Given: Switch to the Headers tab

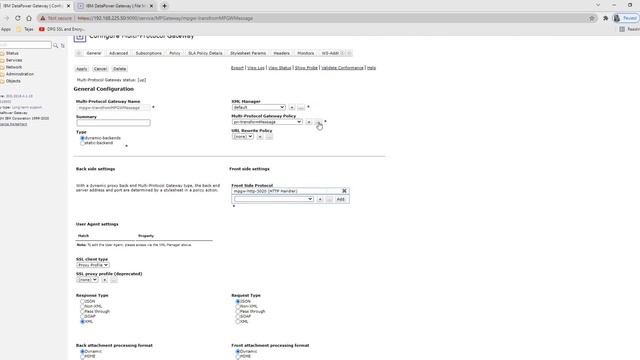Looking at the screenshot, I should [281, 53].
